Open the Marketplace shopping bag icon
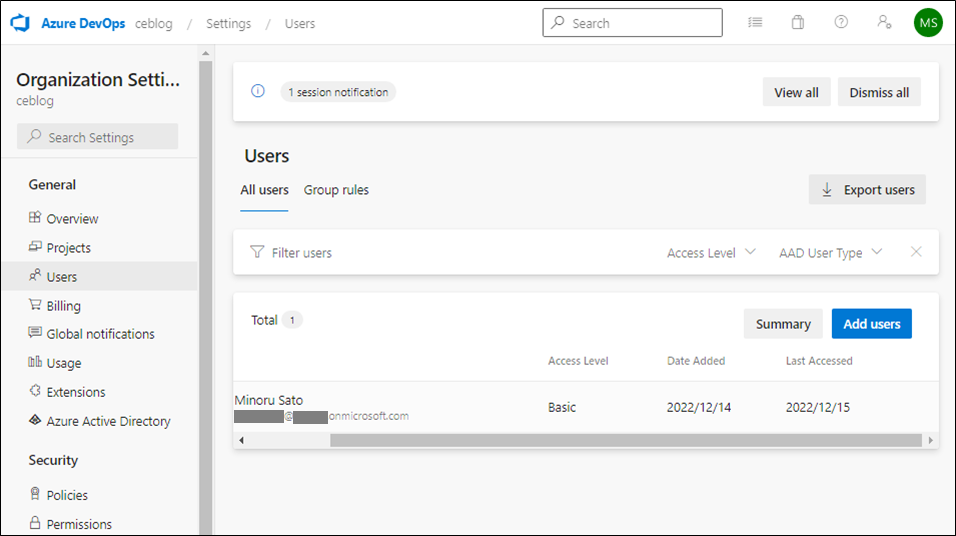Image resolution: width=956 pixels, height=536 pixels. point(797,23)
